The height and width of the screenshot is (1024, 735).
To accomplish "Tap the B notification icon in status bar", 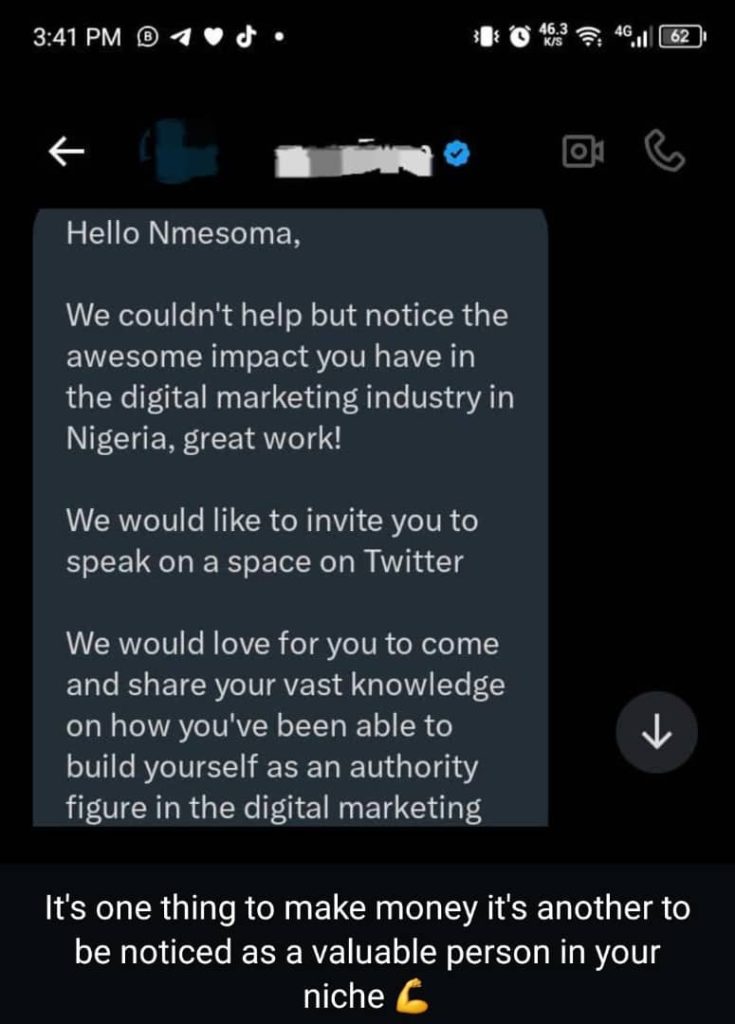I will tap(150, 38).
